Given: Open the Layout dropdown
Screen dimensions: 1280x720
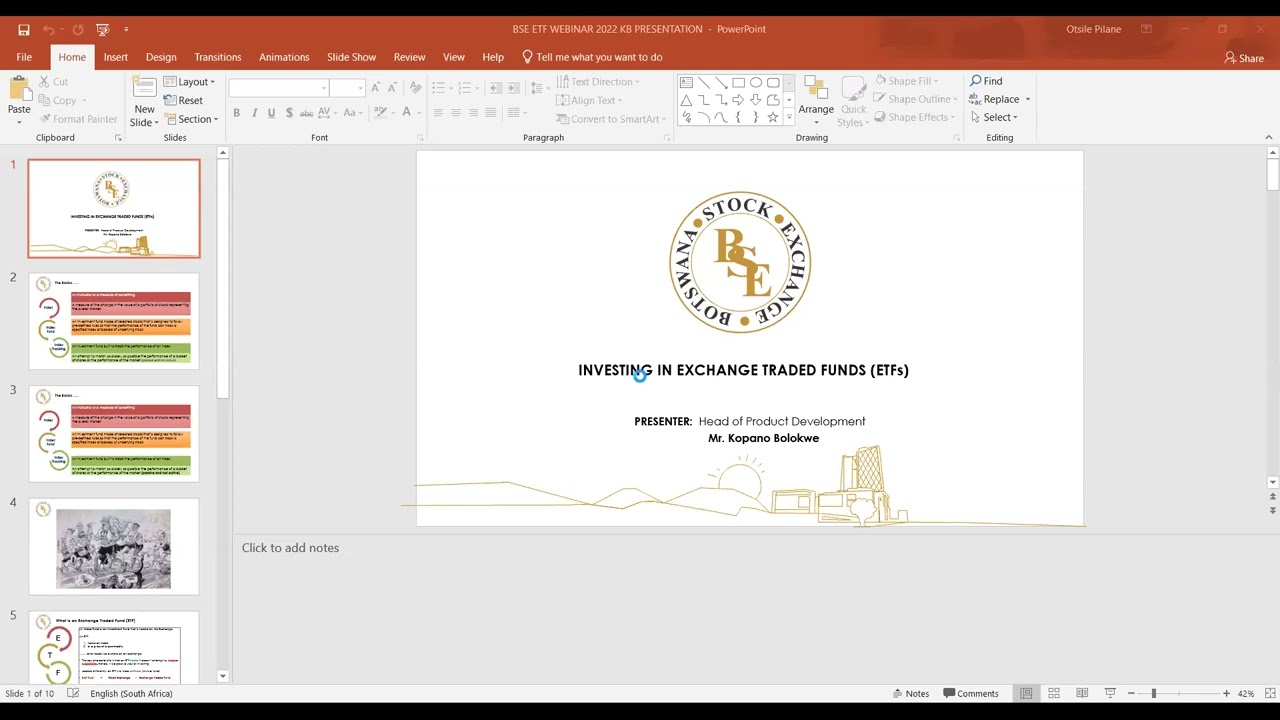Looking at the screenshot, I should tap(190, 82).
